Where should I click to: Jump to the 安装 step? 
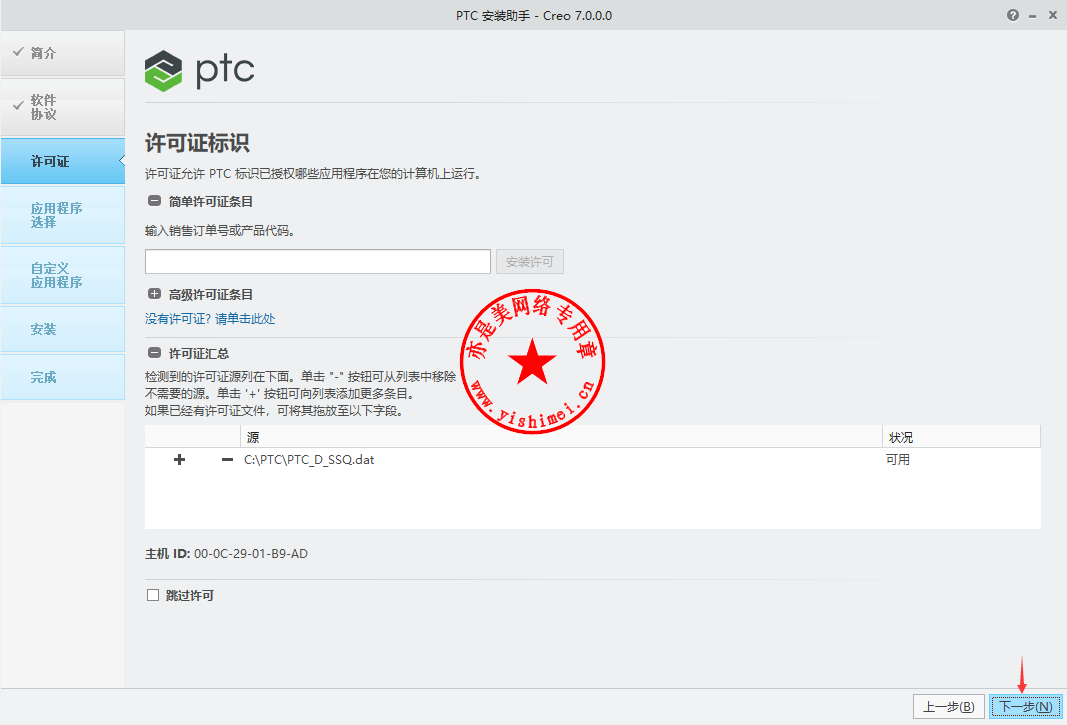[63, 329]
